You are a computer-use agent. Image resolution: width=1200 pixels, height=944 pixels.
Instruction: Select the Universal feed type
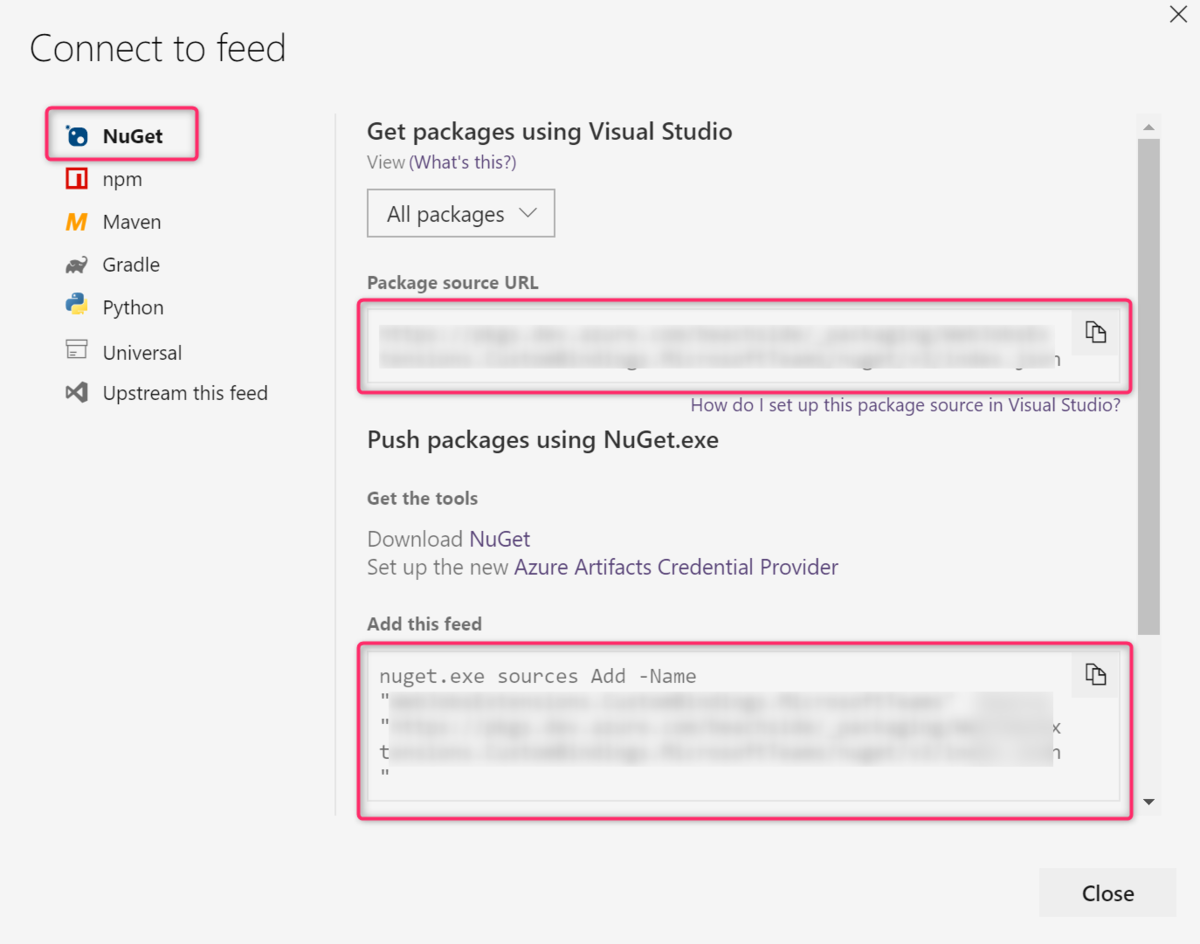pyautogui.click(x=142, y=352)
